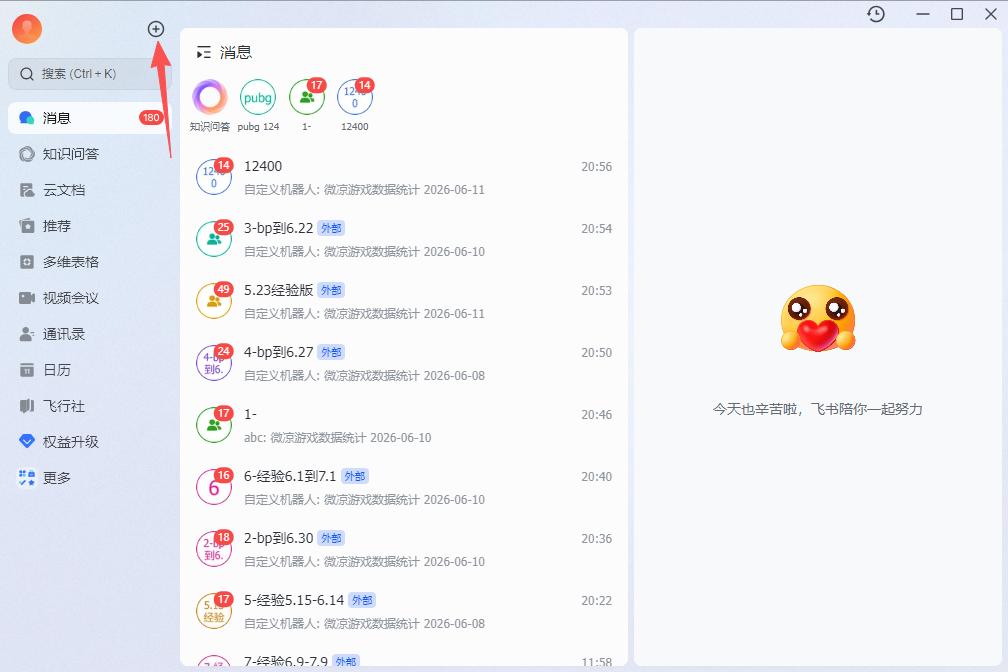Click the 20:56 timestamp
This screenshot has width=1008, height=672.
597,167
